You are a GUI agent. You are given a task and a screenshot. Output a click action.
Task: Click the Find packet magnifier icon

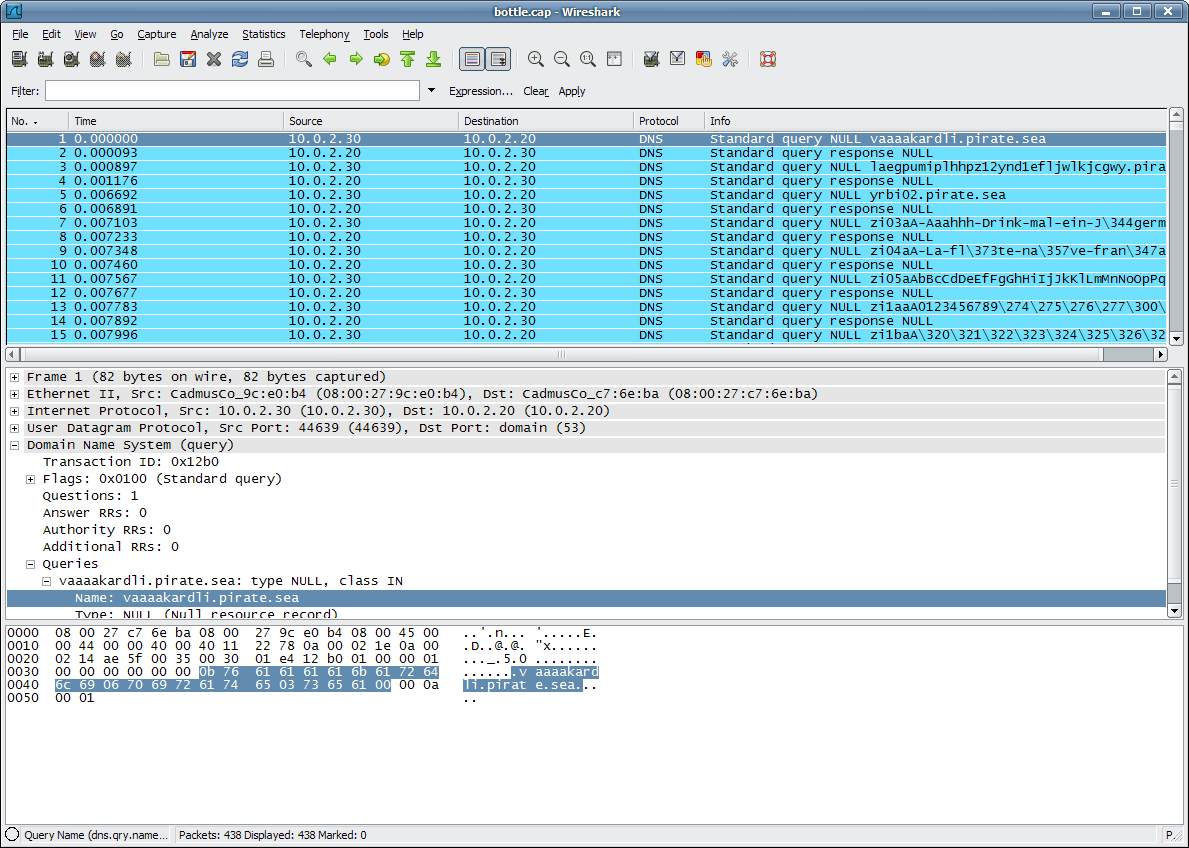point(304,60)
